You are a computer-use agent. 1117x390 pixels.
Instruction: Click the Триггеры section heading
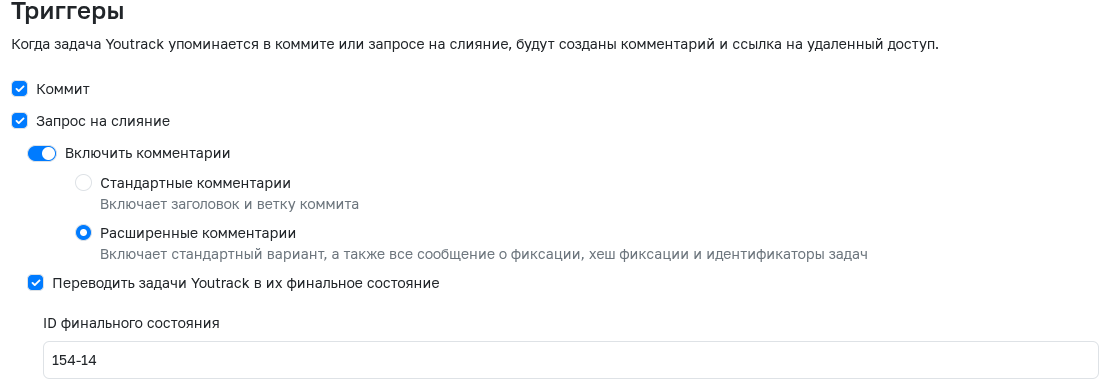tap(68, 11)
